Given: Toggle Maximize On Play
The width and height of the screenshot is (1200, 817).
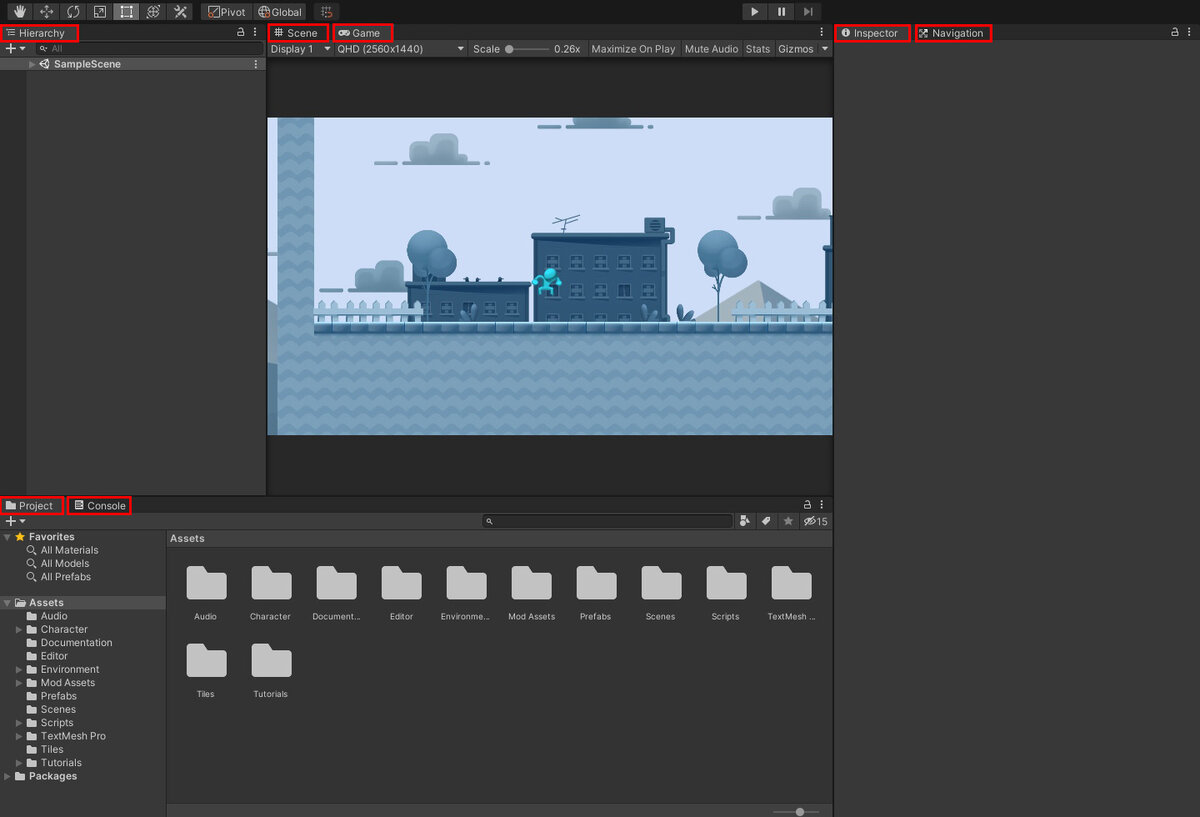Looking at the screenshot, I should pos(633,49).
